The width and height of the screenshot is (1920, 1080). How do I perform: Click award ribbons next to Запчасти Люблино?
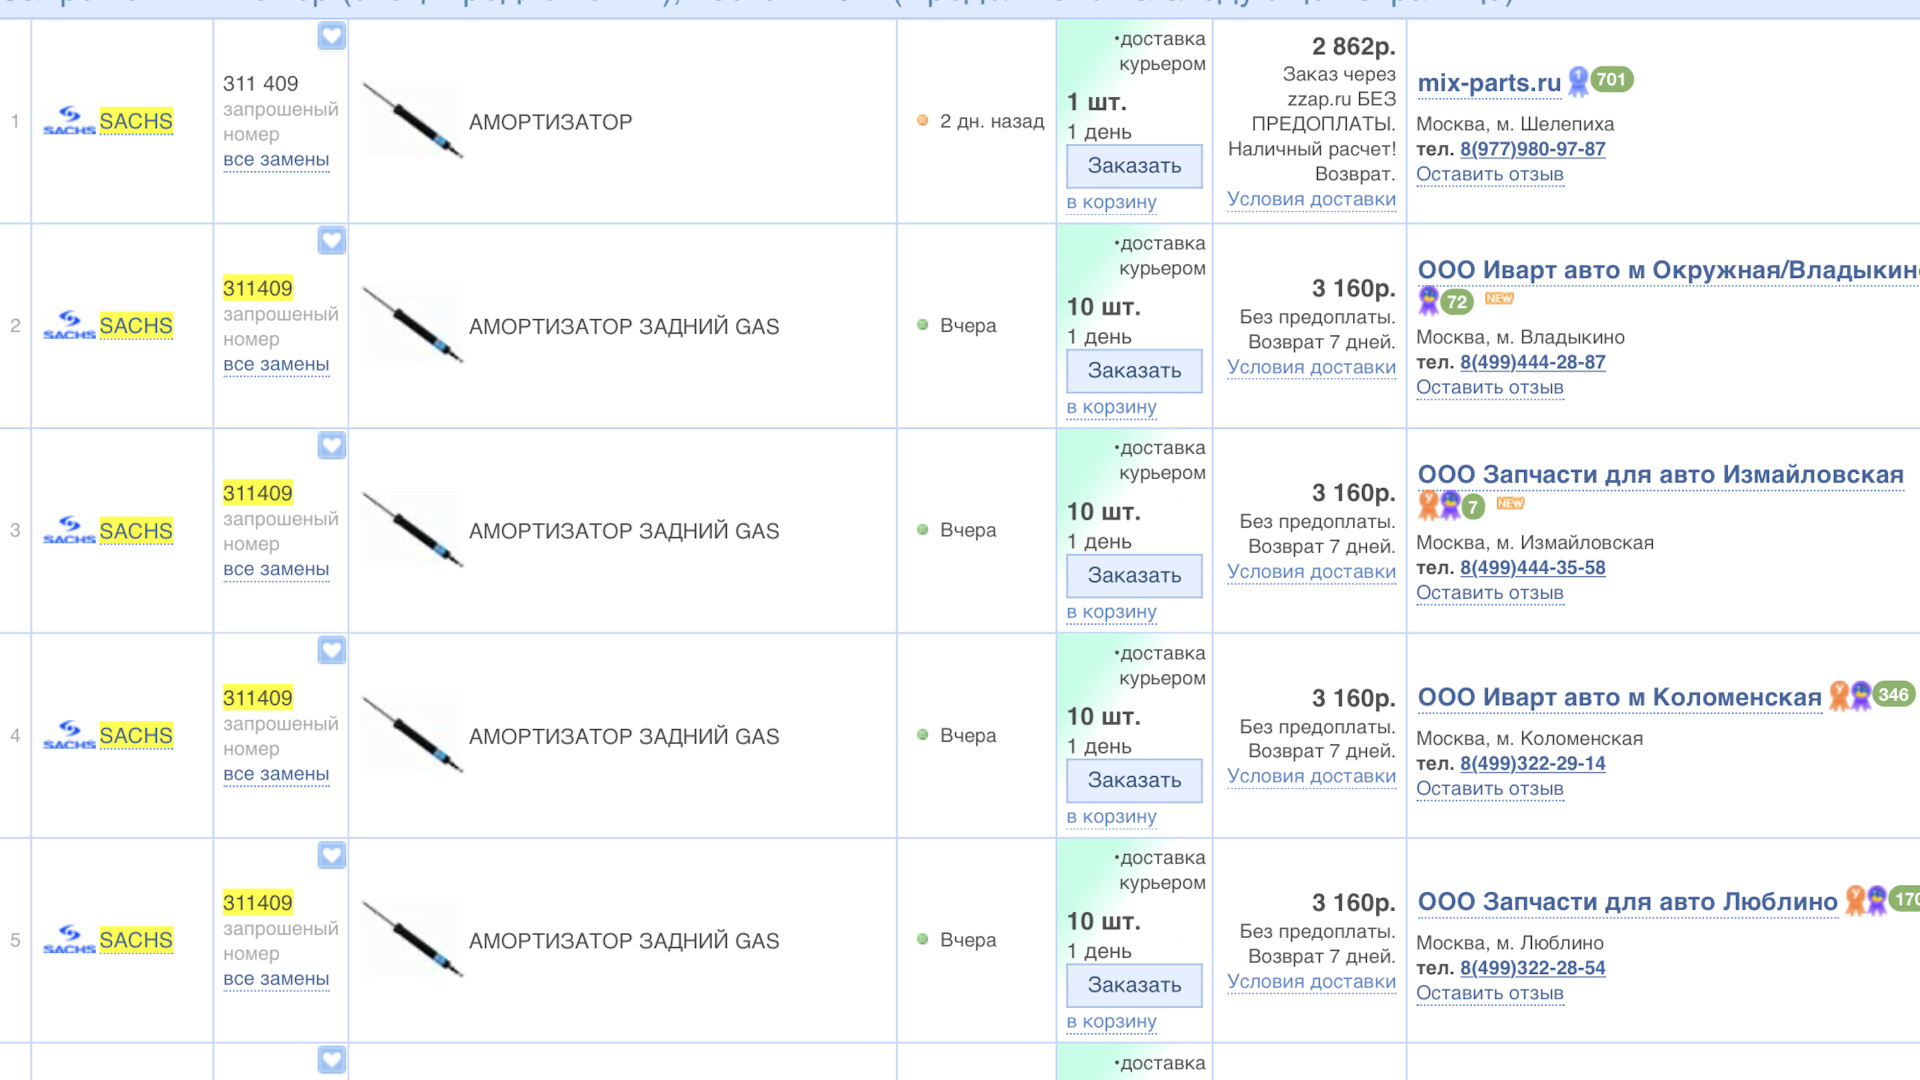click(1866, 900)
